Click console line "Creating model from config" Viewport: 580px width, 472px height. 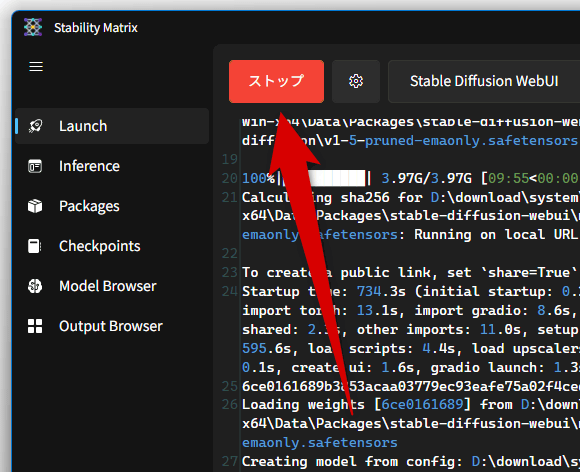tap(411, 461)
